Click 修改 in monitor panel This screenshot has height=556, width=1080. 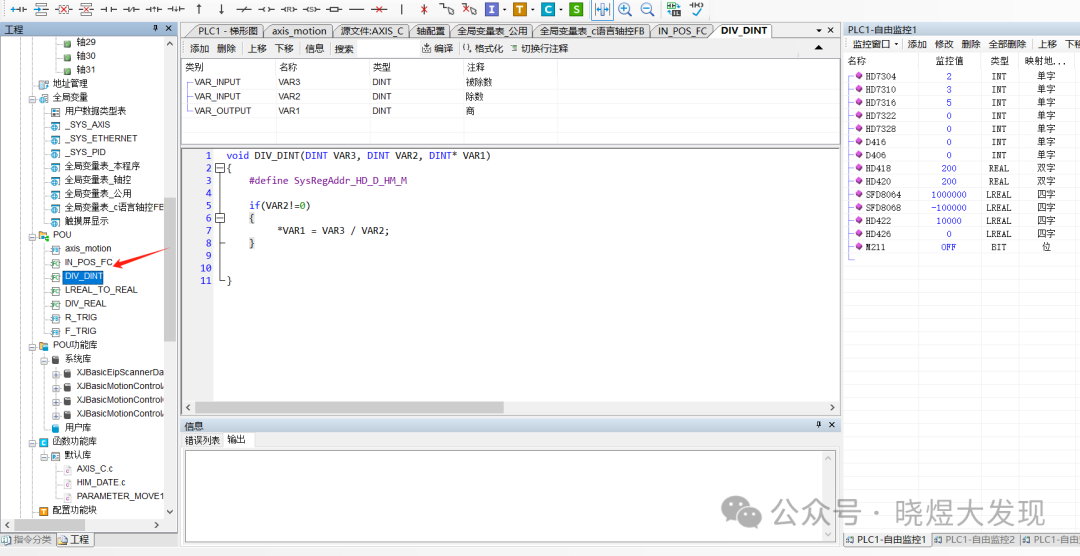click(x=944, y=43)
